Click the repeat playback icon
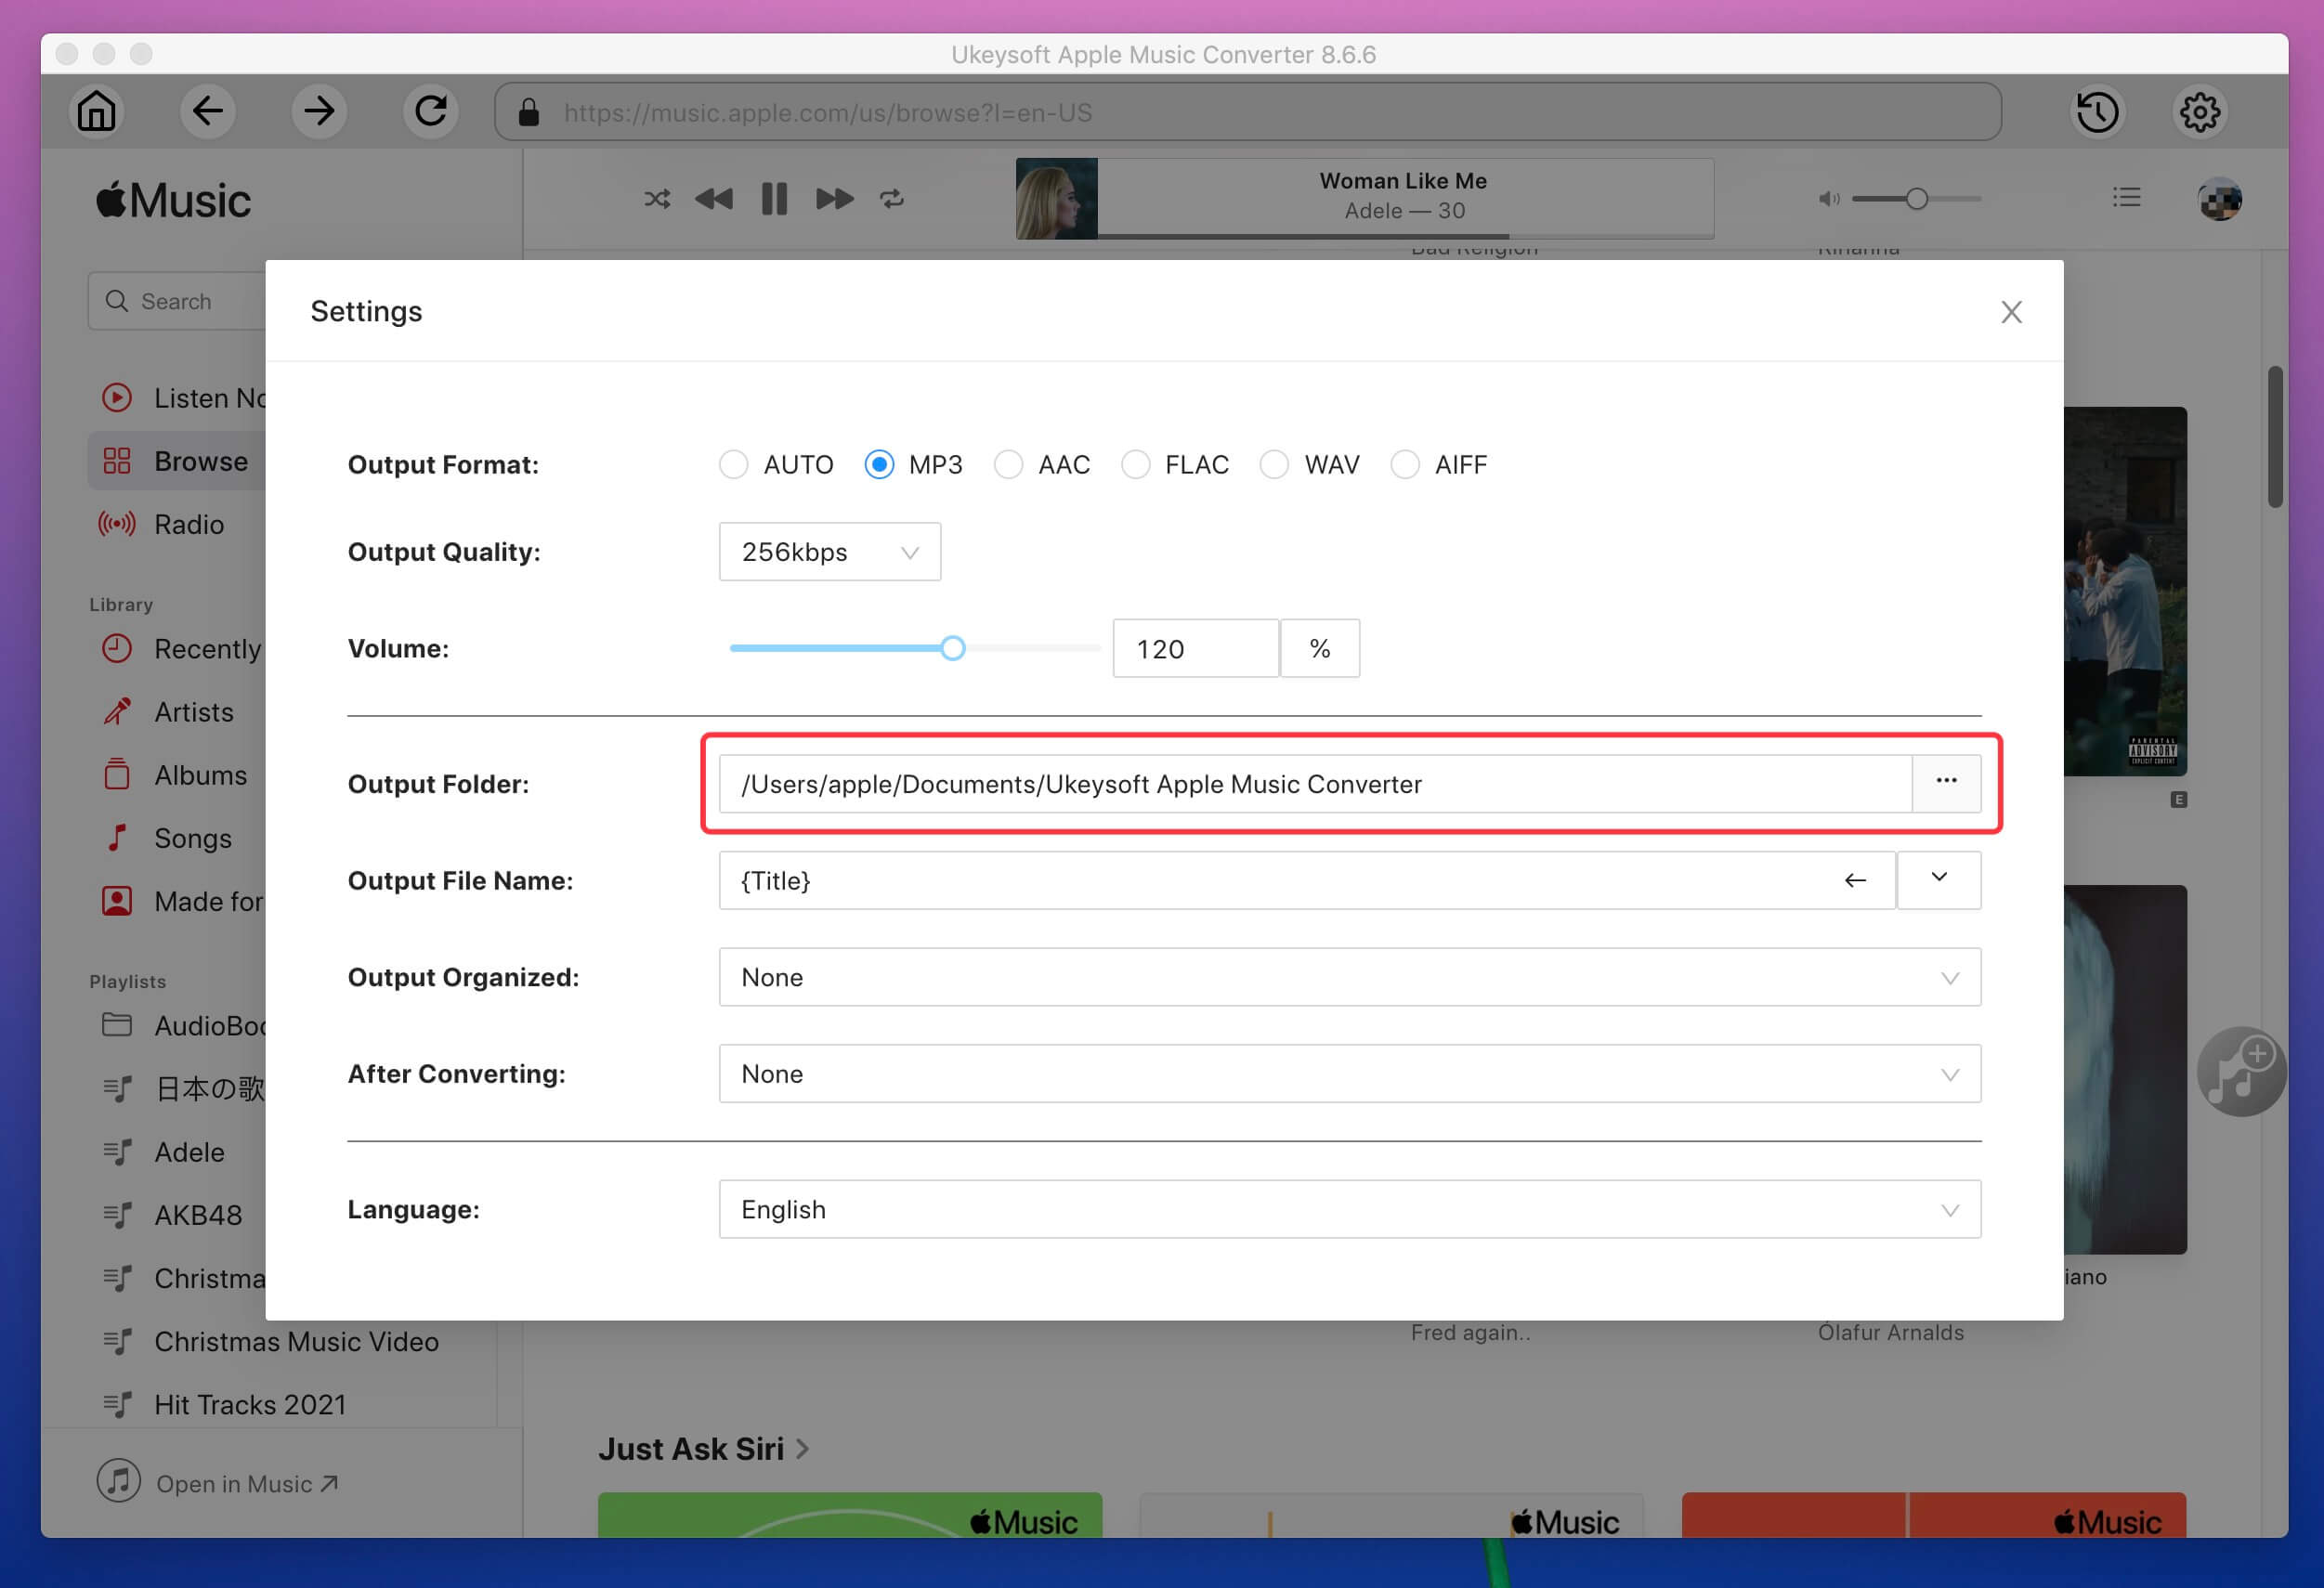Screen dimensions: 2324x1588 tap(894, 196)
